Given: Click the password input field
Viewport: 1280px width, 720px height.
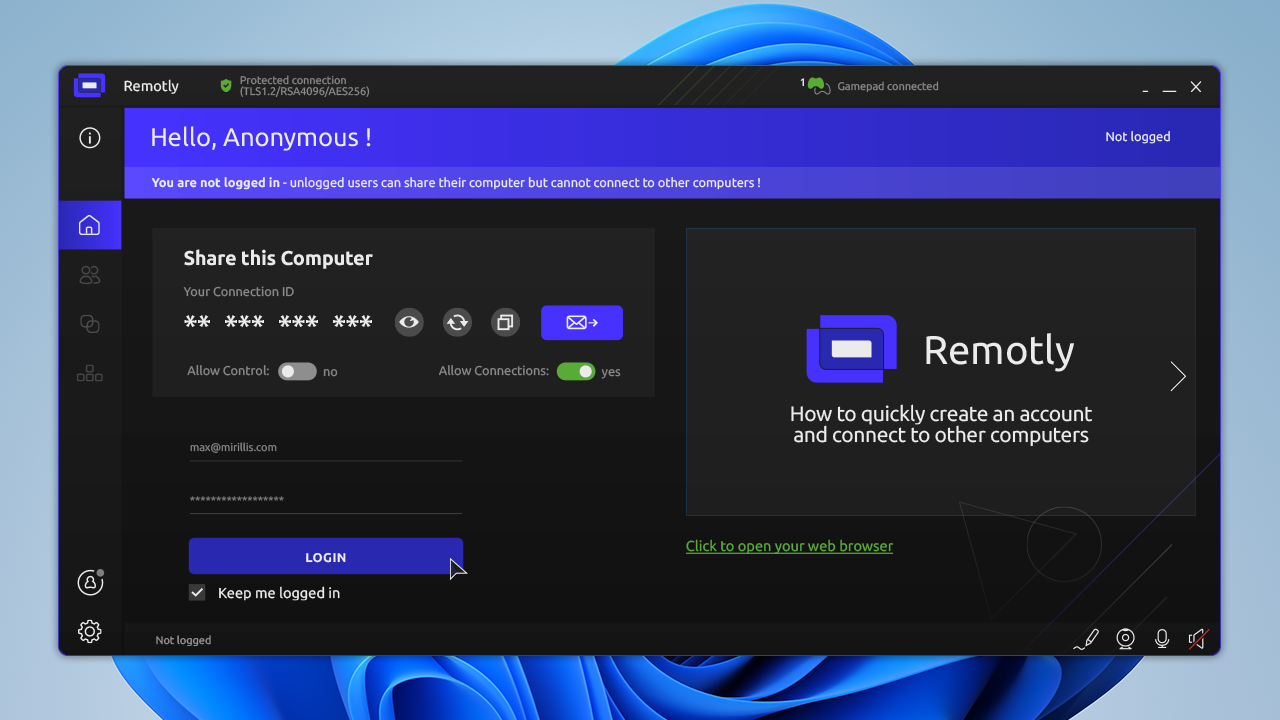Looking at the screenshot, I should [x=325, y=500].
